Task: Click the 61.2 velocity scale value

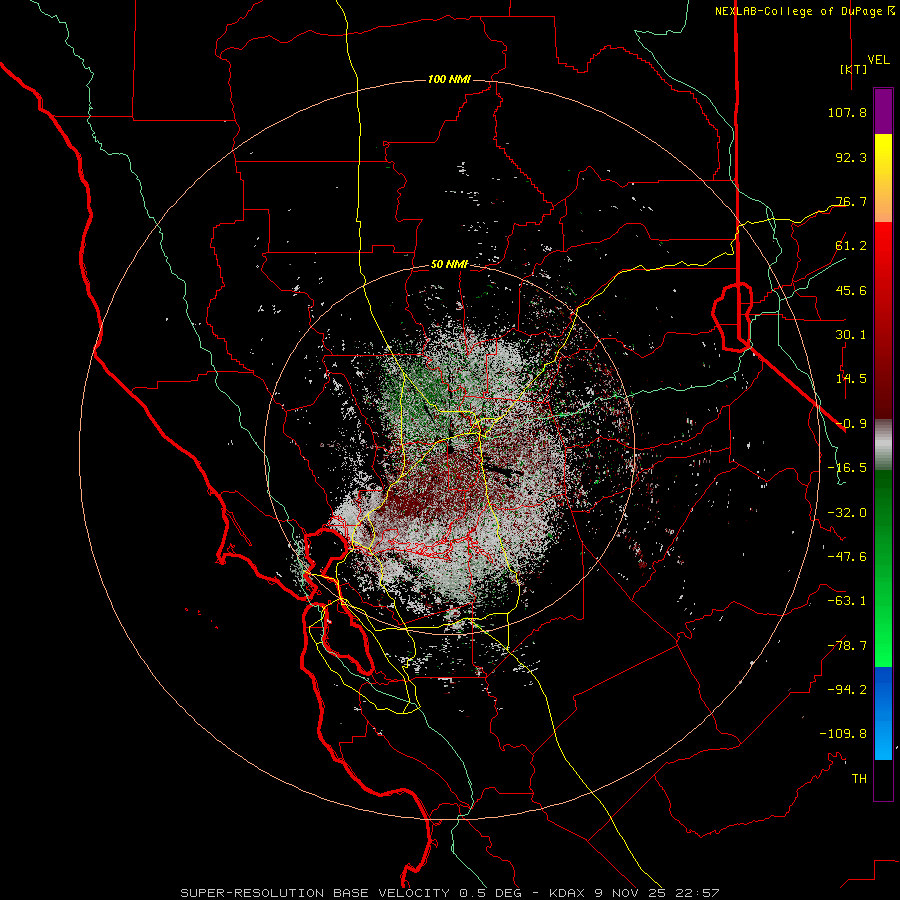Action: click(x=851, y=246)
